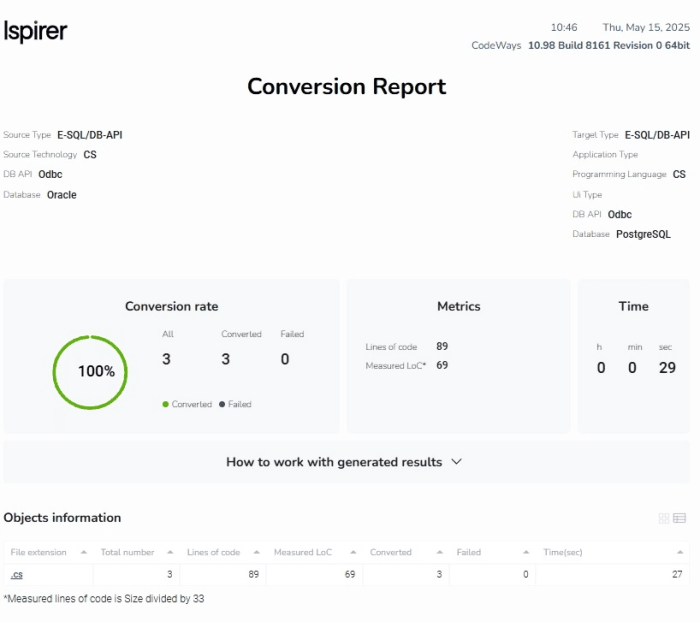Toggle the green Converted legend item

point(186,404)
